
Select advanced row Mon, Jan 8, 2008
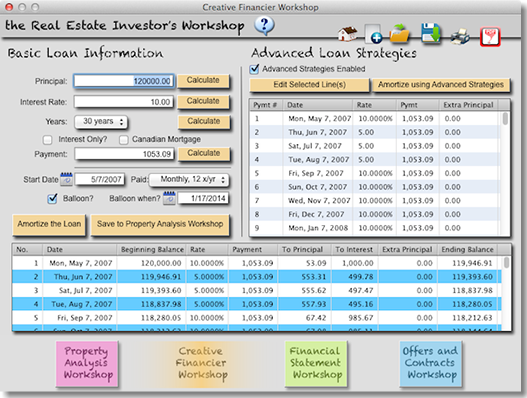pos(375,228)
